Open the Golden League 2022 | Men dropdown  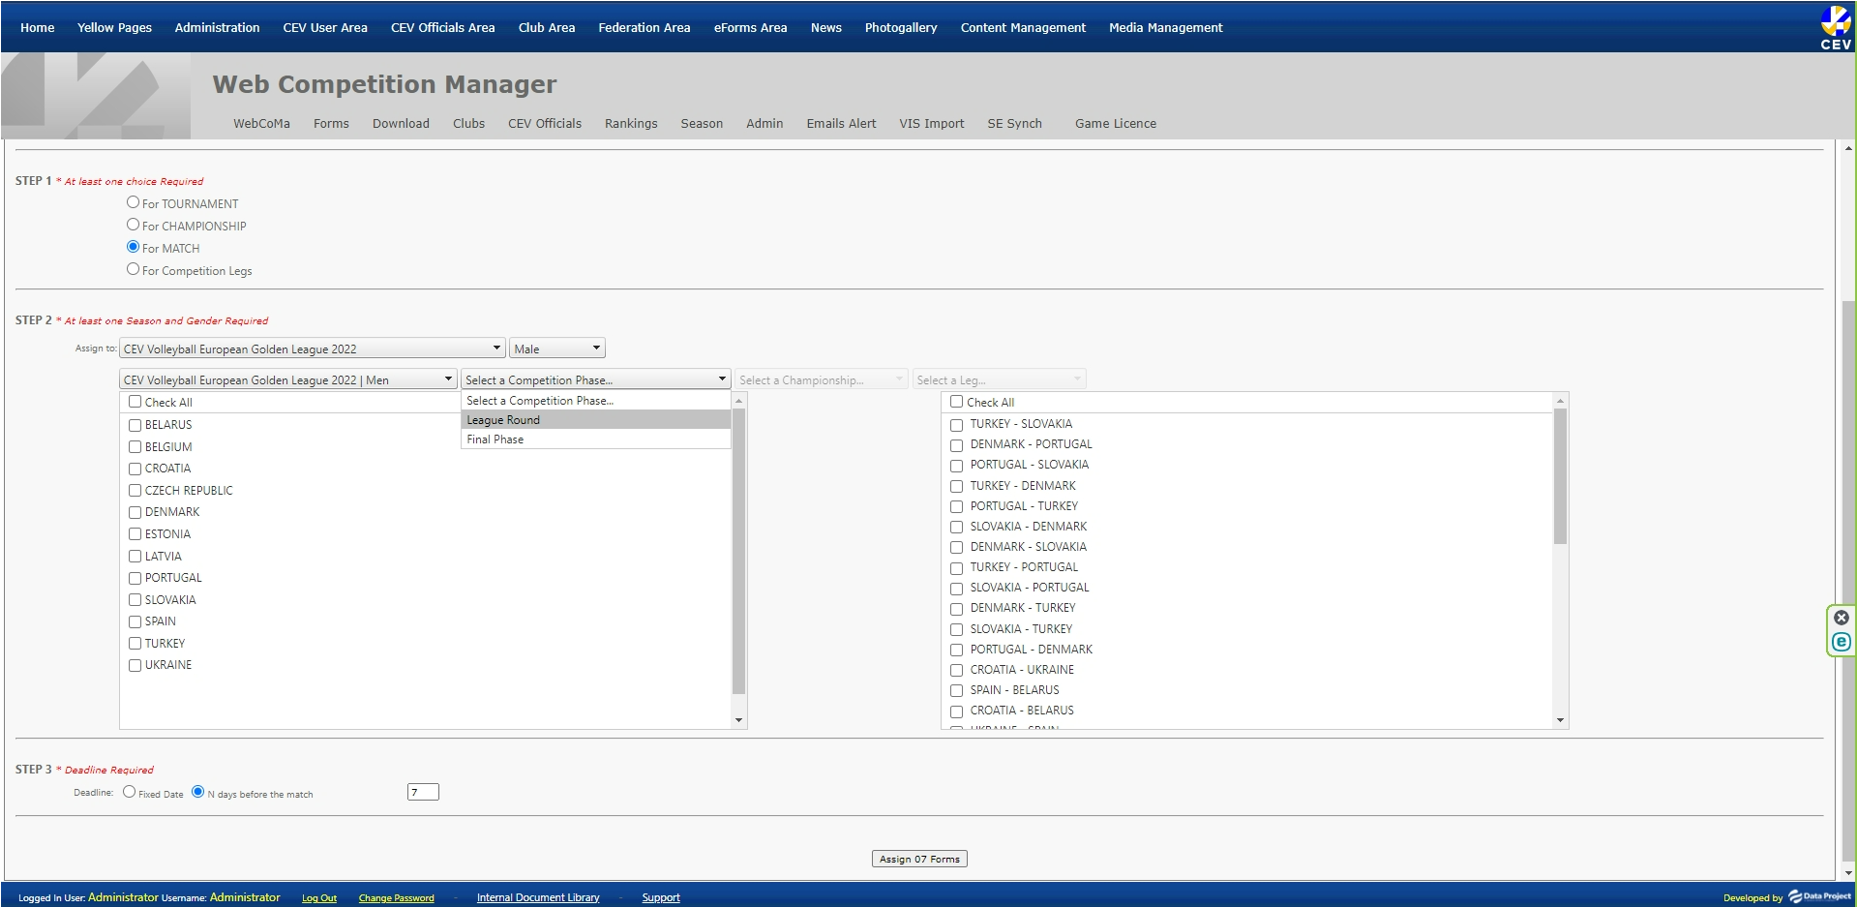(288, 379)
